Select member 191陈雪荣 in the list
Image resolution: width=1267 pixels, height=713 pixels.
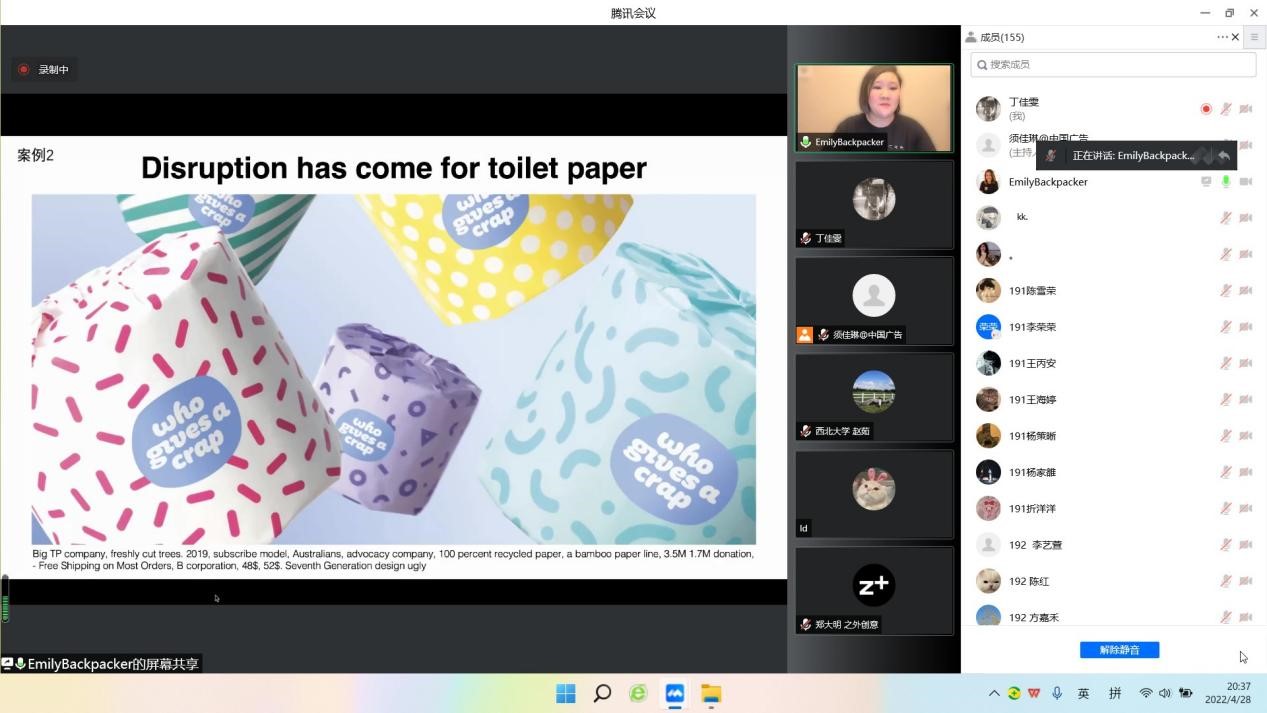click(x=1113, y=291)
